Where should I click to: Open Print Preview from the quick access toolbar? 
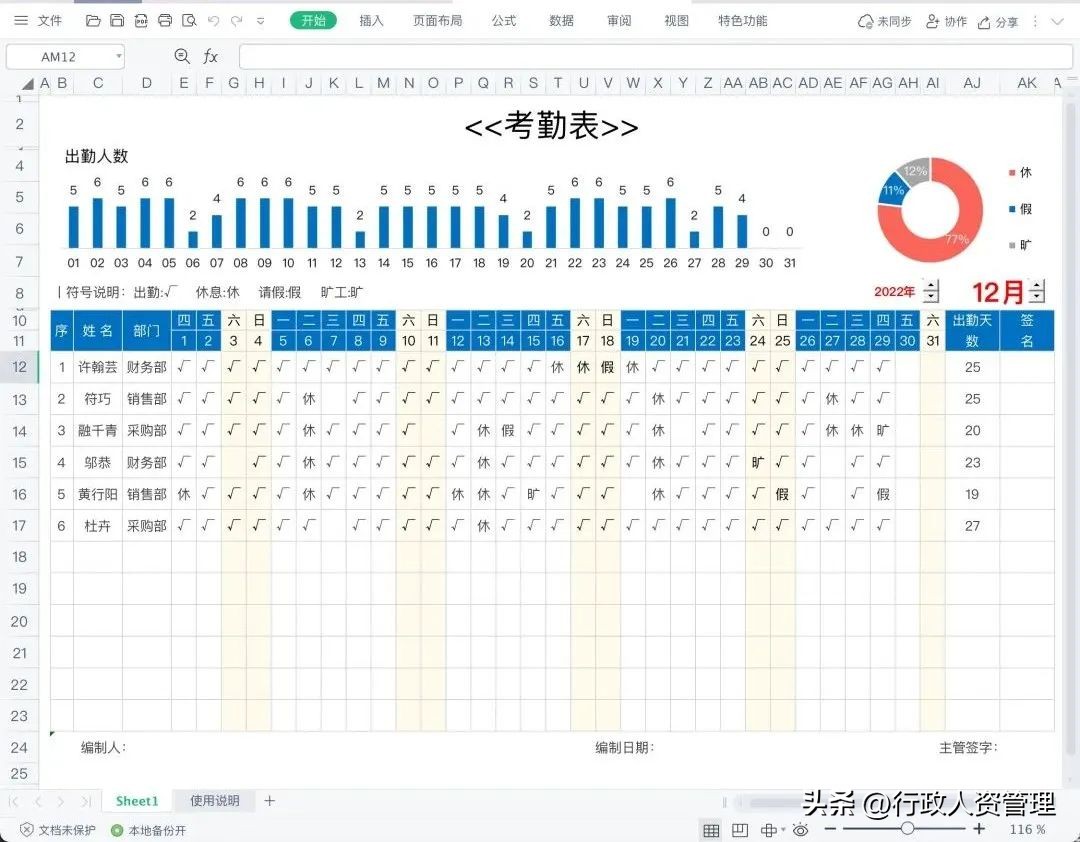click(x=188, y=20)
